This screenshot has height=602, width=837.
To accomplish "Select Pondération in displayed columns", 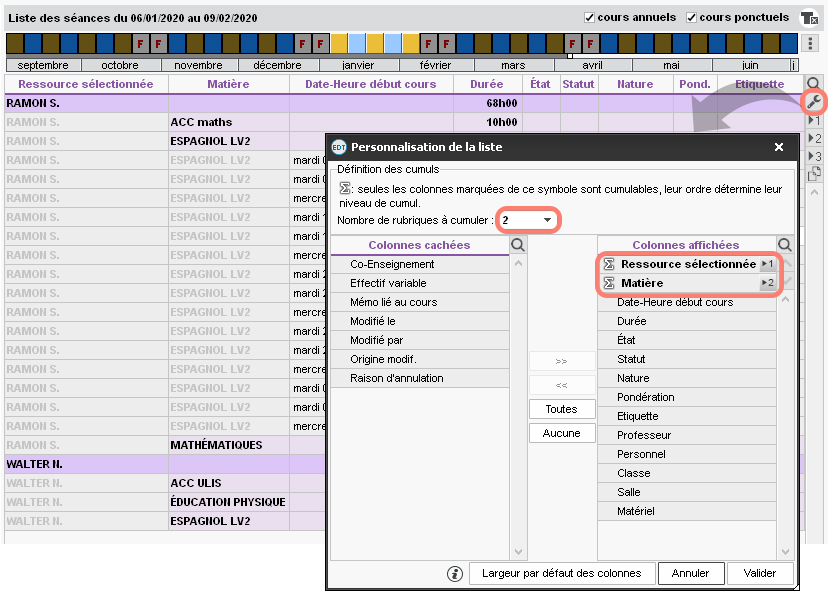I will (687, 398).
